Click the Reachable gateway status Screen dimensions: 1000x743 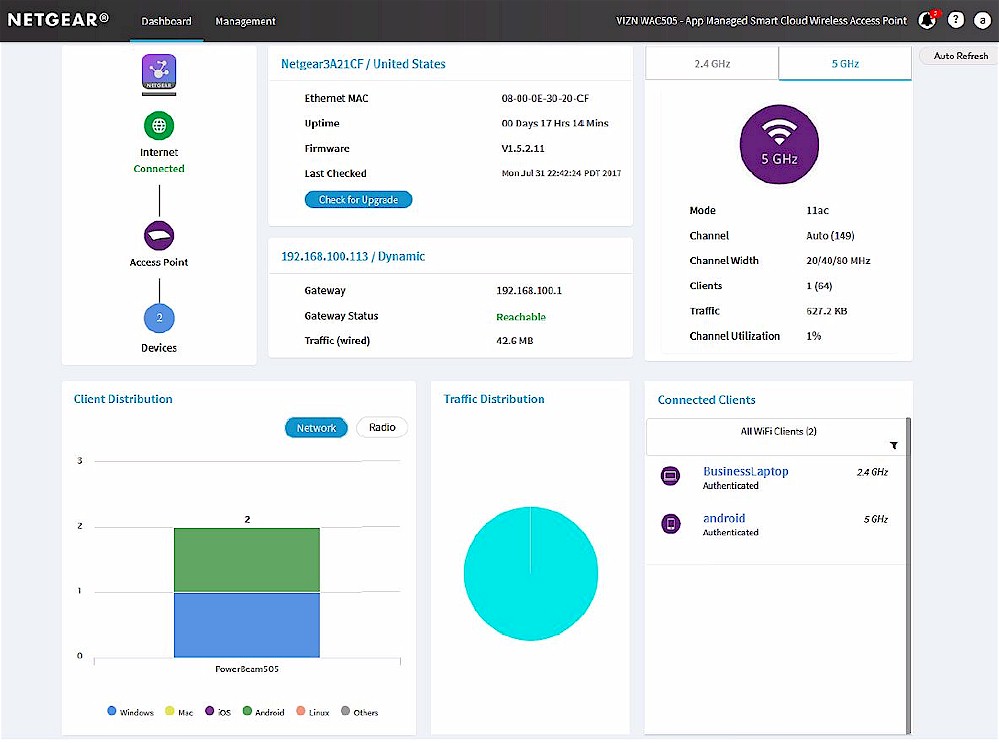pyautogui.click(x=521, y=316)
